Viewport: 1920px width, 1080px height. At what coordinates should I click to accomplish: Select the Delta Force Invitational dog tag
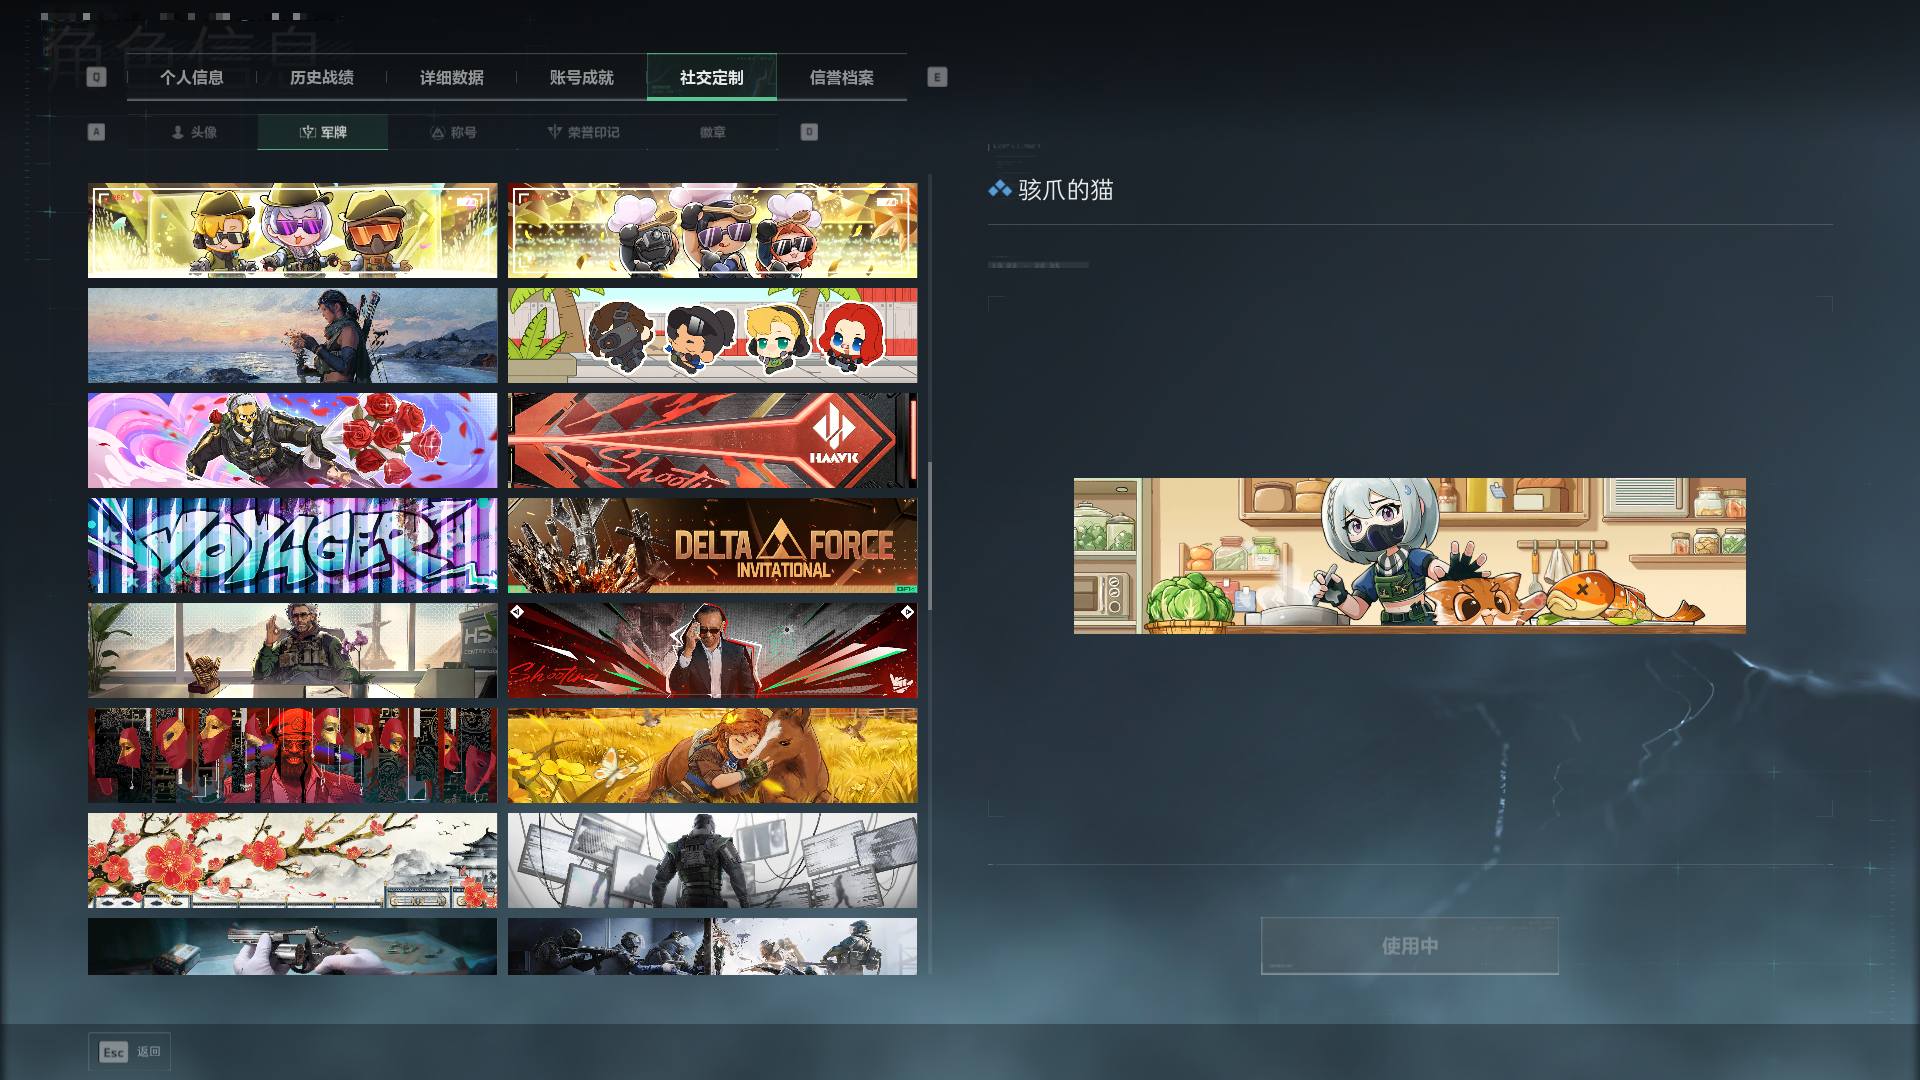point(712,546)
